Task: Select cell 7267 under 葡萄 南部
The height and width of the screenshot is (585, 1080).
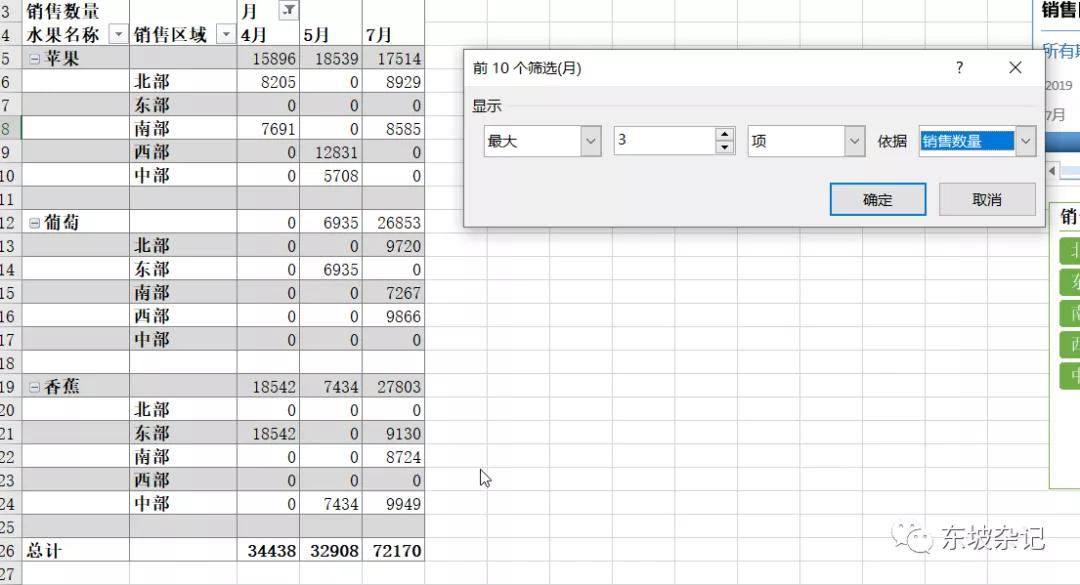Action: (x=393, y=293)
